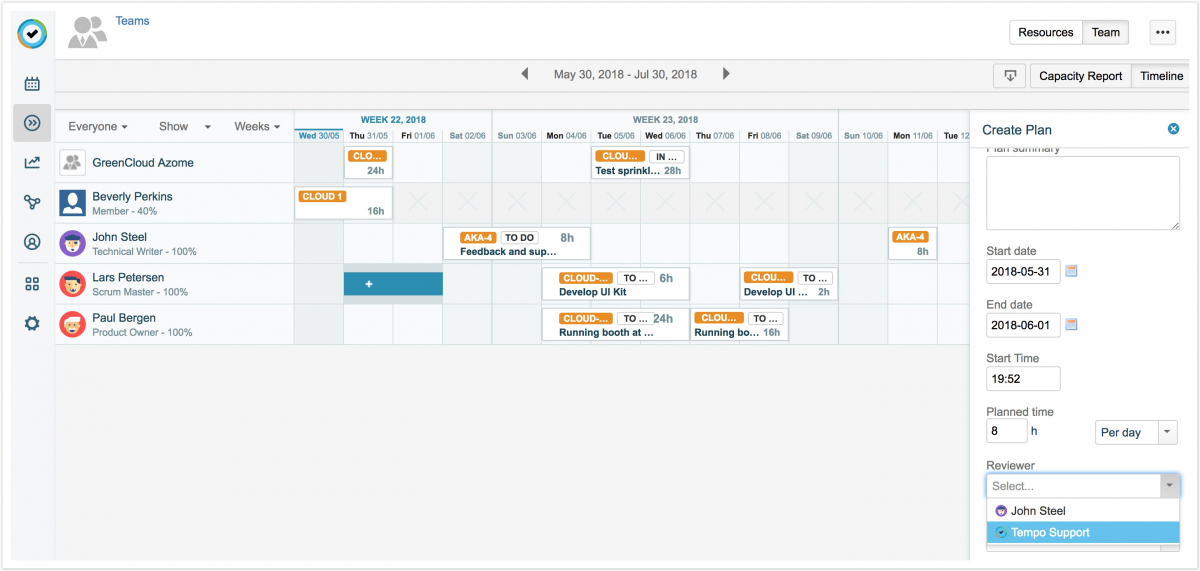The height and width of the screenshot is (571, 1200).
Task: Switch to Resources view
Action: (1045, 33)
